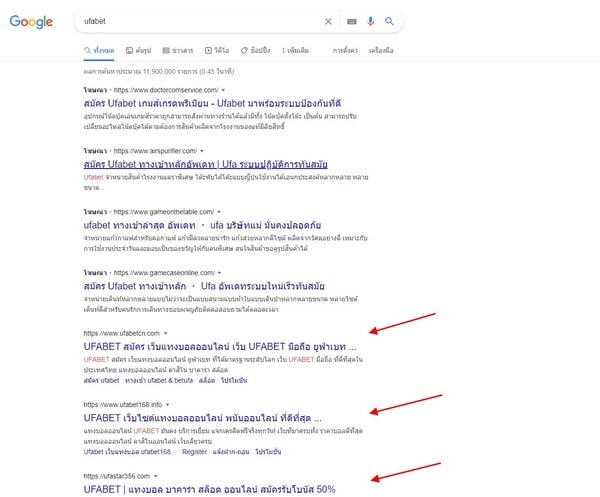Screen dimensions: 600x497
Task: Click the Google logo
Action: [32, 21]
